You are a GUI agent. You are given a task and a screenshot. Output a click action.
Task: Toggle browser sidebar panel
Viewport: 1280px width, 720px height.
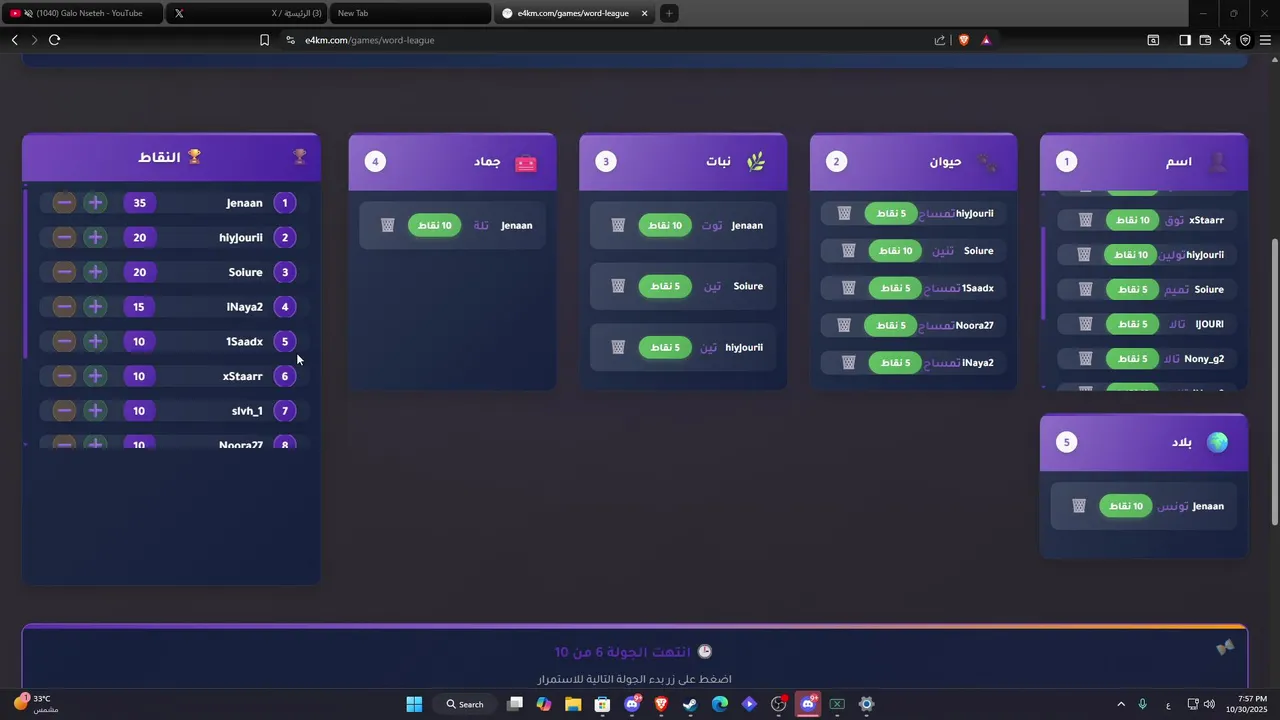point(1184,40)
